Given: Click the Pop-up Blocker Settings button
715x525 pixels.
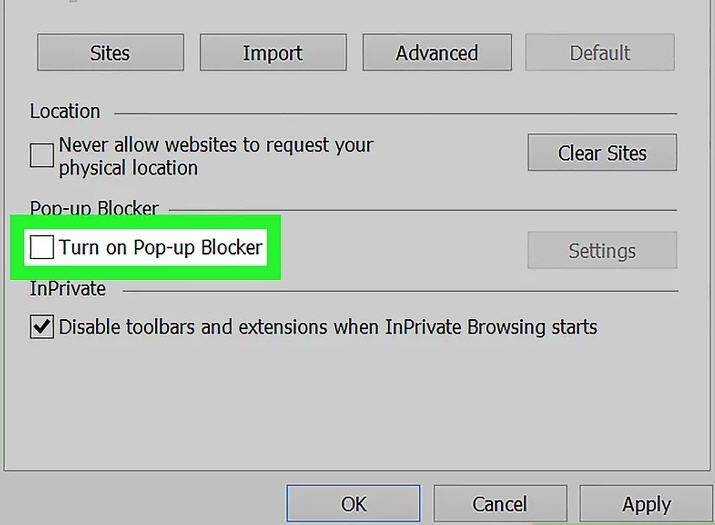Looking at the screenshot, I should (x=602, y=251).
